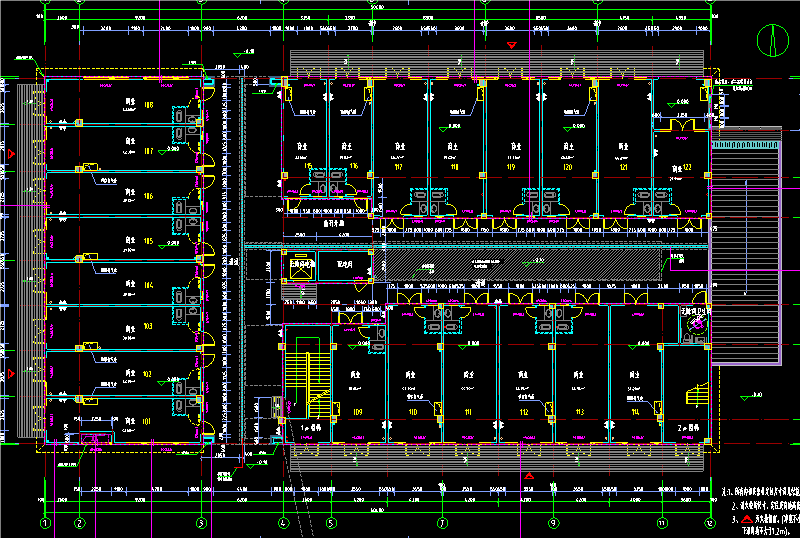The width and height of the screenshot is (800, 538).
Task: Click grid axis bubble number 12
Action: [710, 523]
